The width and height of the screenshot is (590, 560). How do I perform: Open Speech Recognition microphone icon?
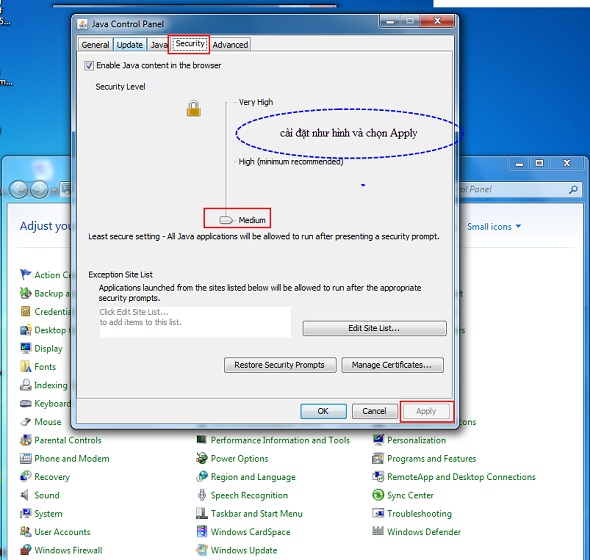202,495
